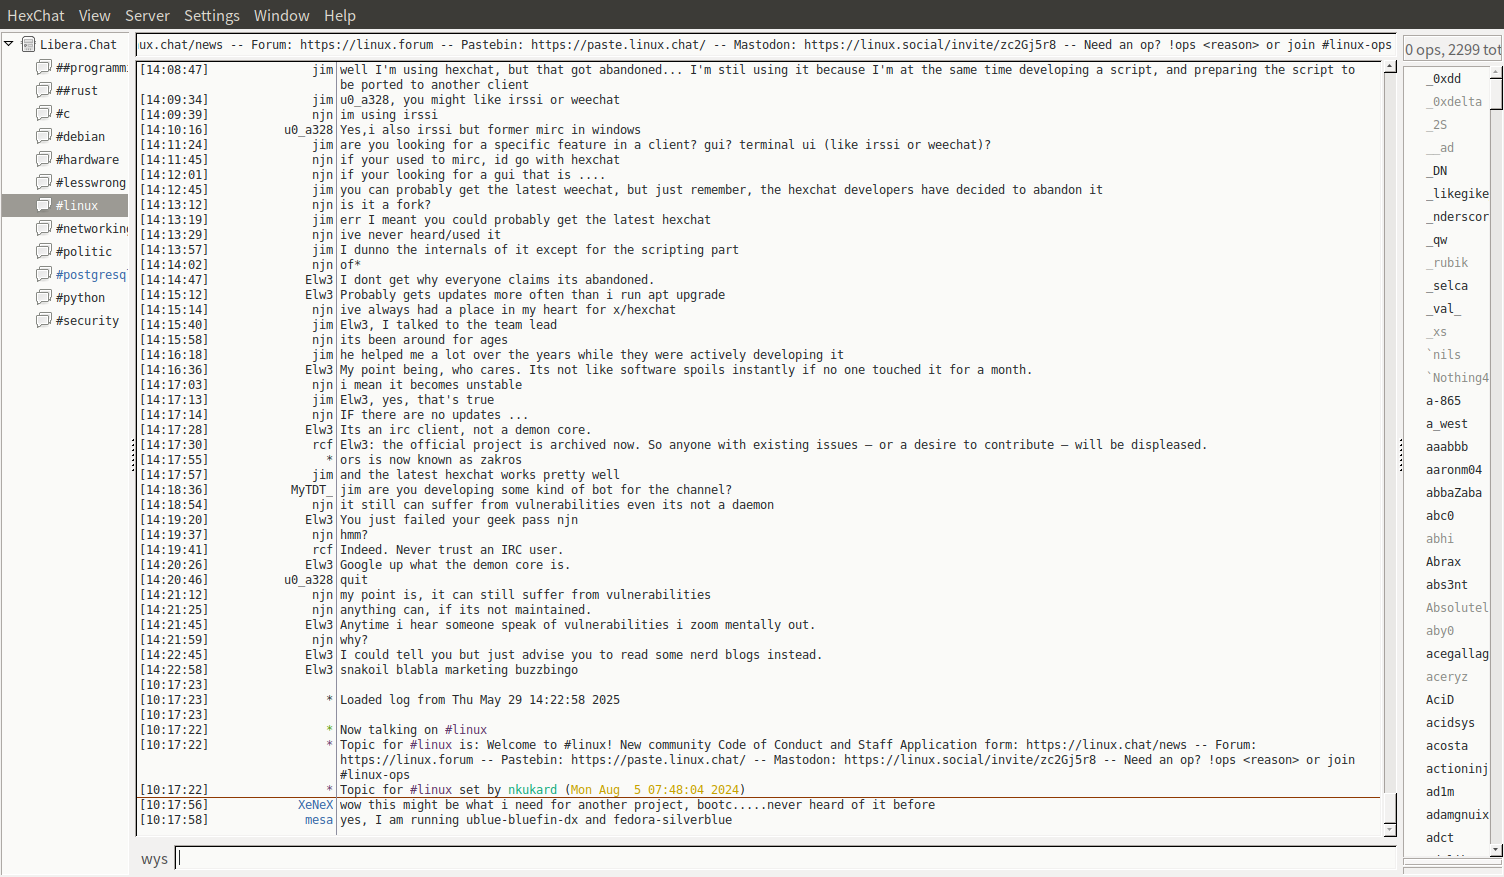Screen dimensions: 1504x877
Task: Click the #postgresq channel icon
Action: pos(44,274)
